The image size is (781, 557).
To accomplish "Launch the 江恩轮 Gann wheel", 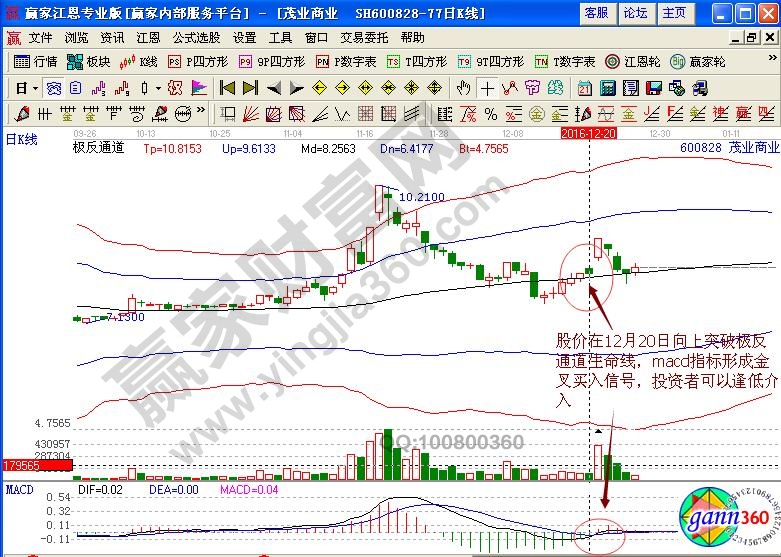I will [633, 61].
